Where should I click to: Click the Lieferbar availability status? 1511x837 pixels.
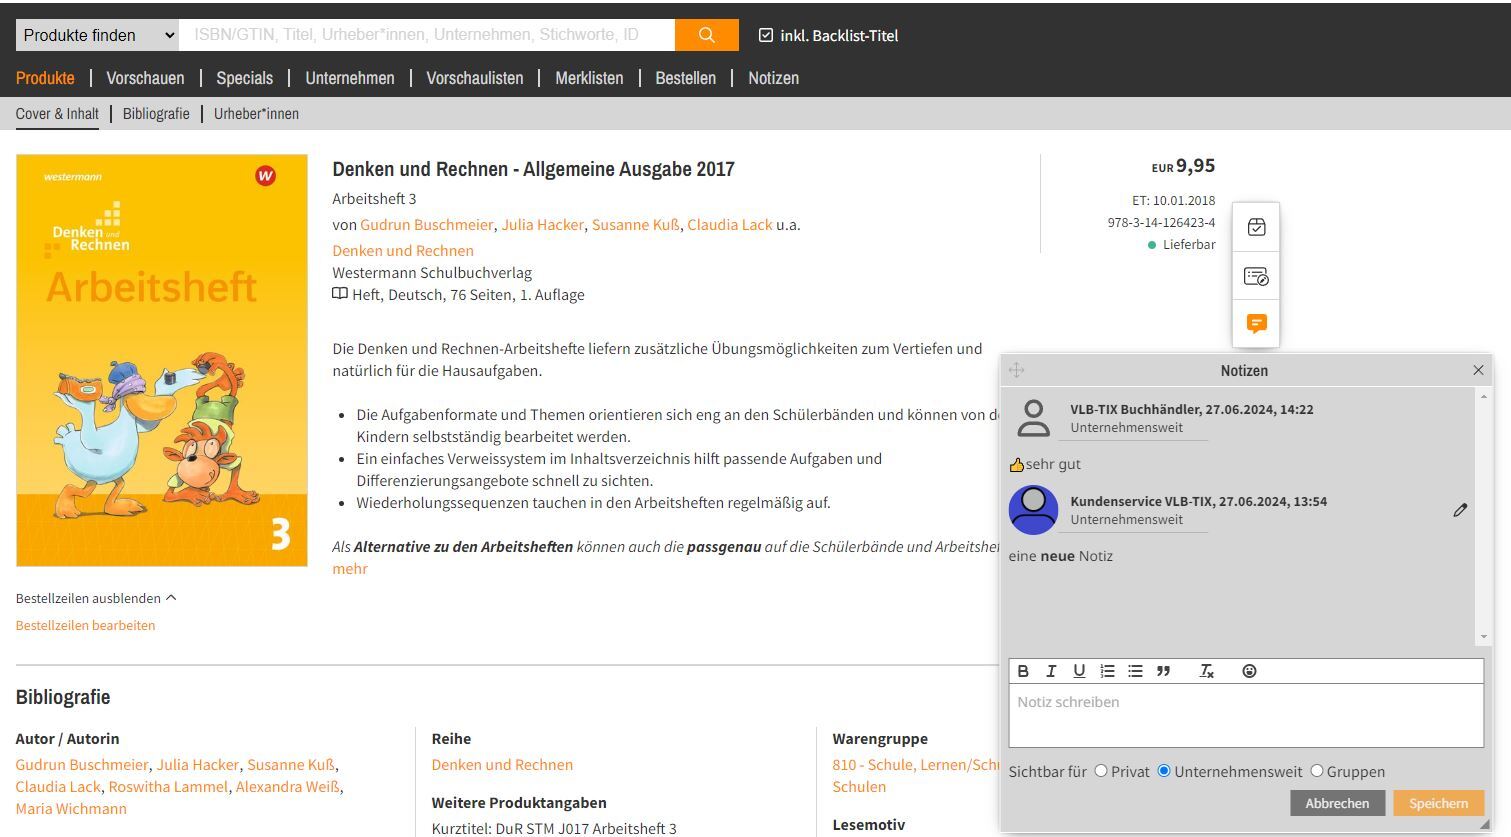1181,245
